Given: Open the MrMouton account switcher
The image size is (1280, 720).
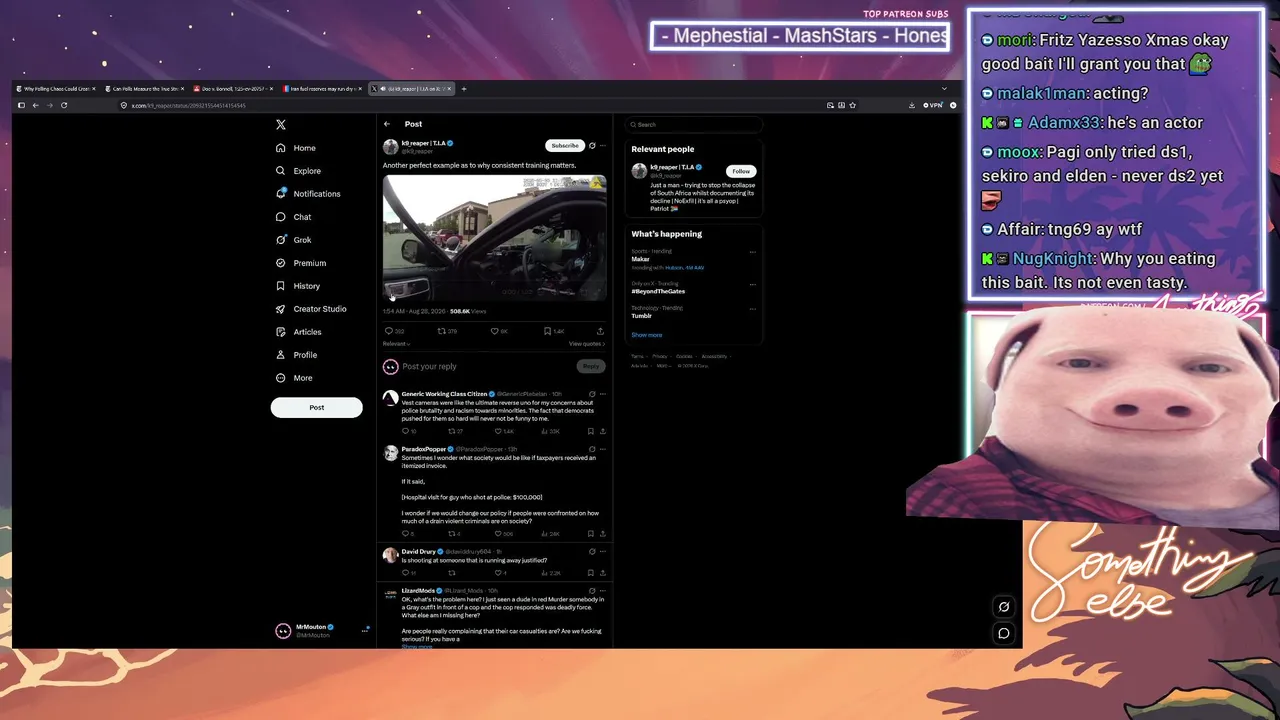Looking at the screenshot, I should [x=322, y=630].
